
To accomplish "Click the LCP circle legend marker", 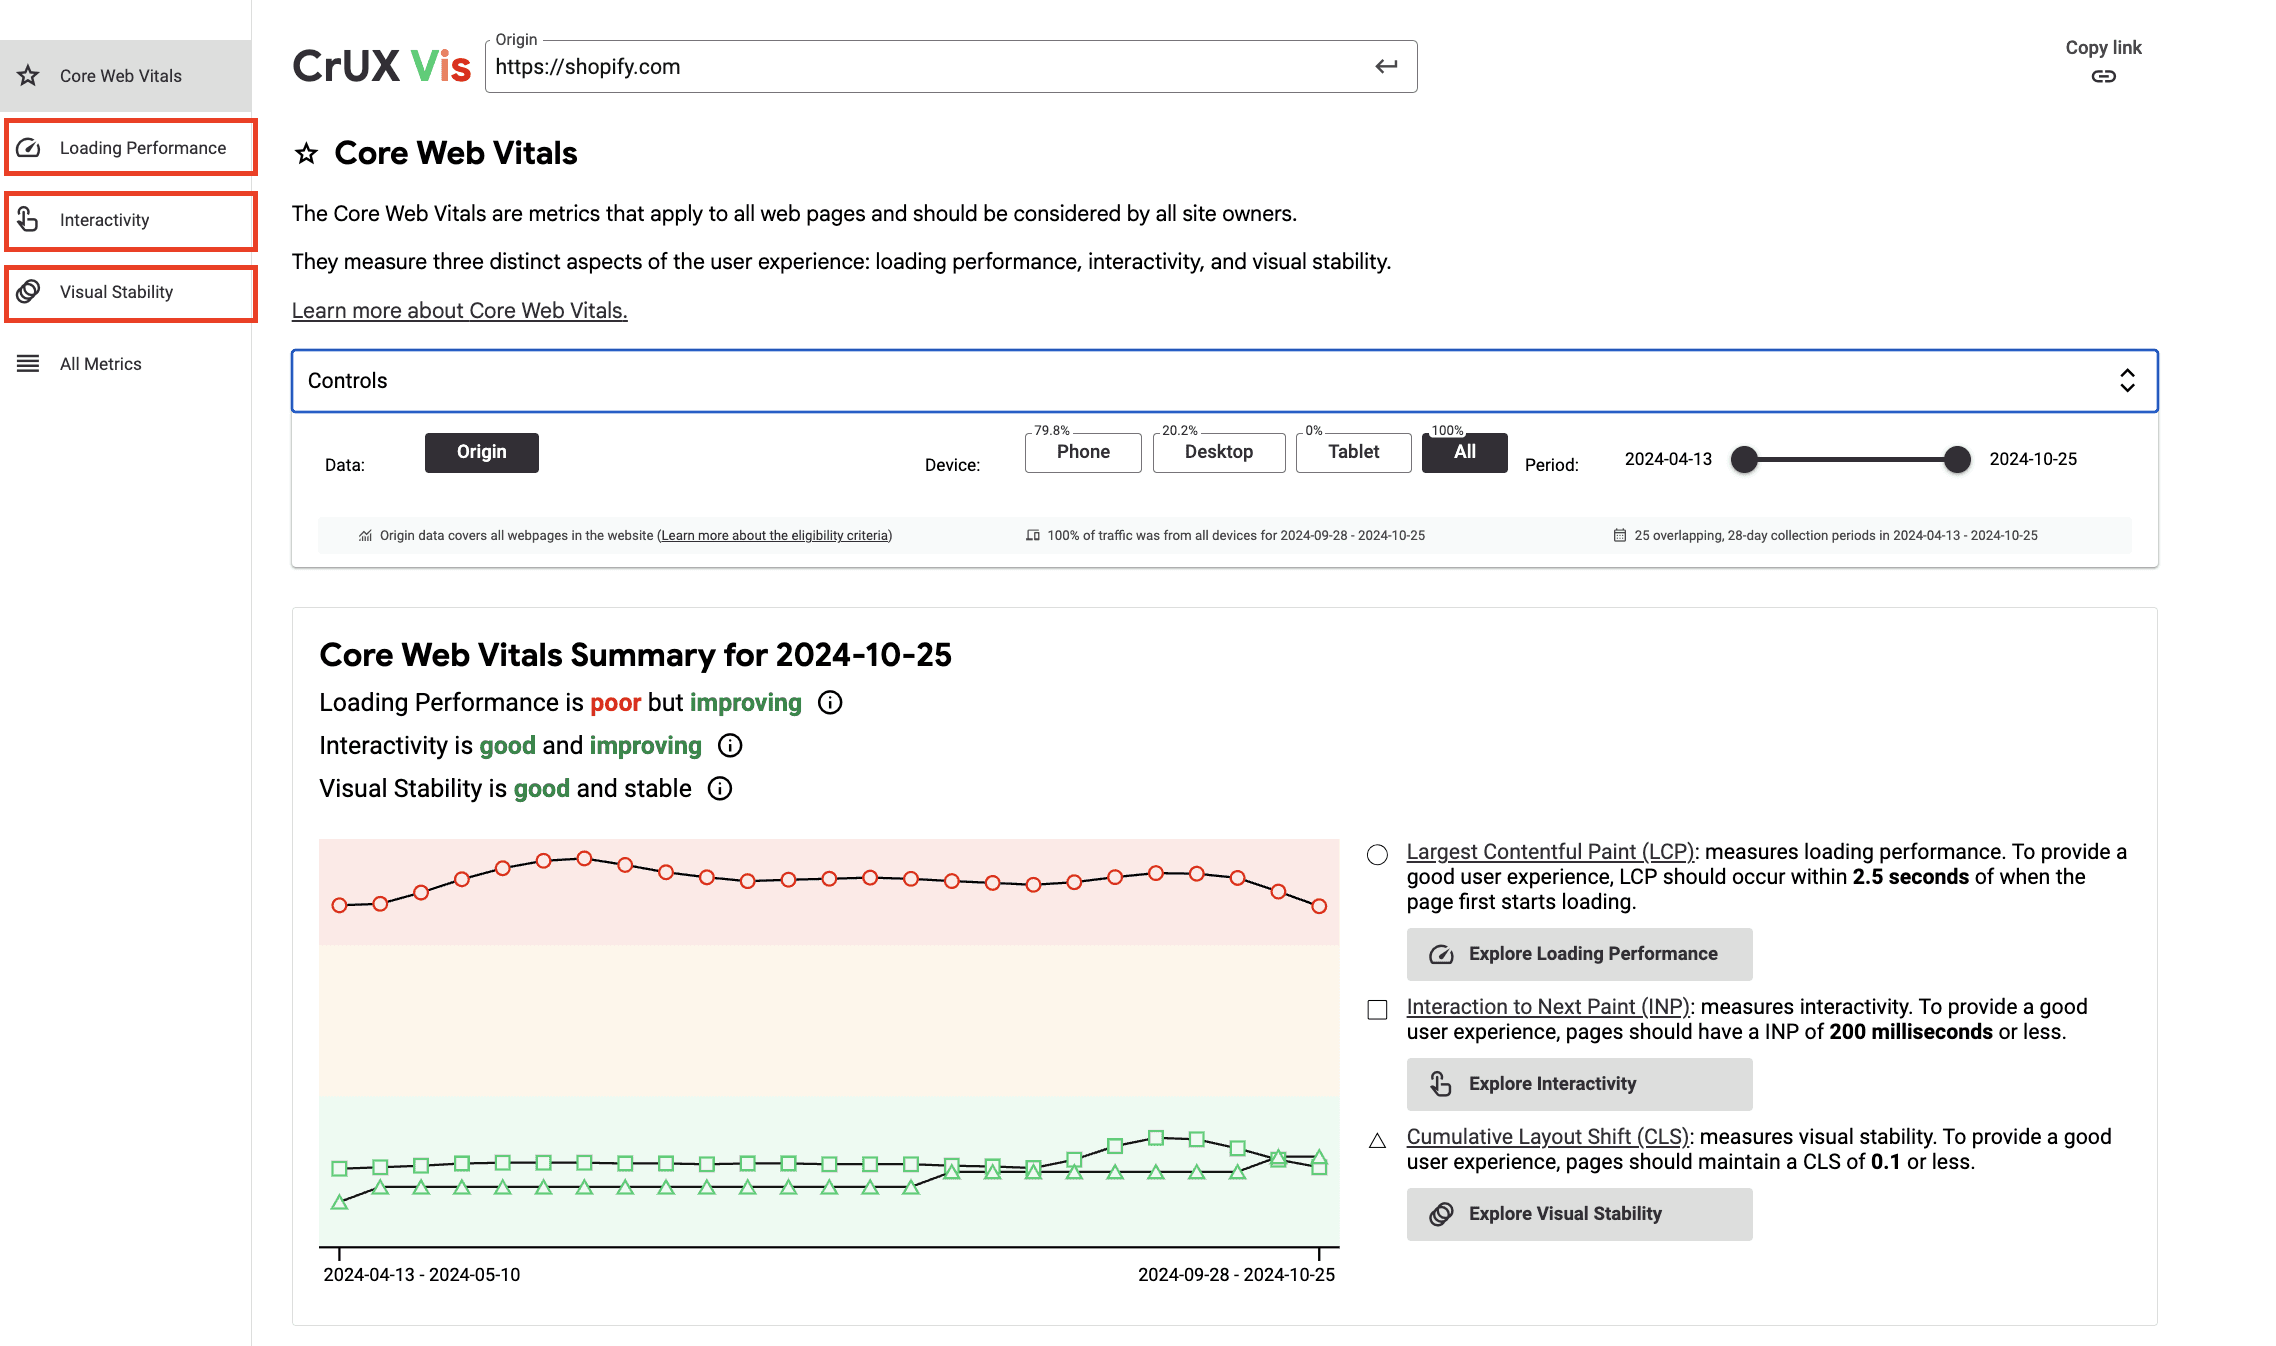I will (1377, 855).
